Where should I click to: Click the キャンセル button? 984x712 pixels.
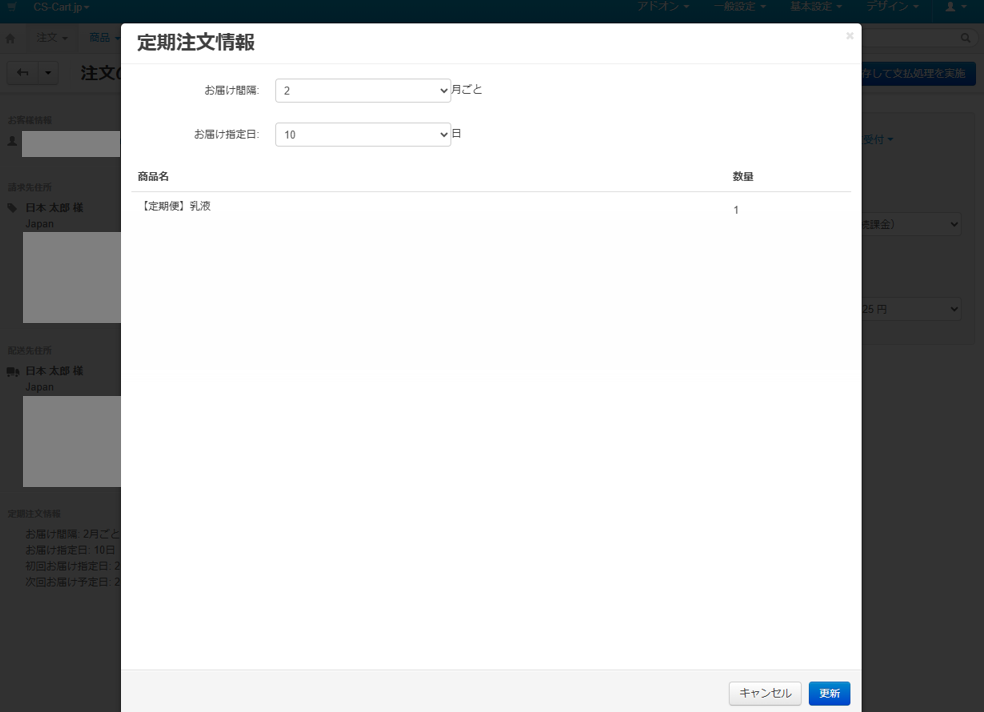pos(765,693)
